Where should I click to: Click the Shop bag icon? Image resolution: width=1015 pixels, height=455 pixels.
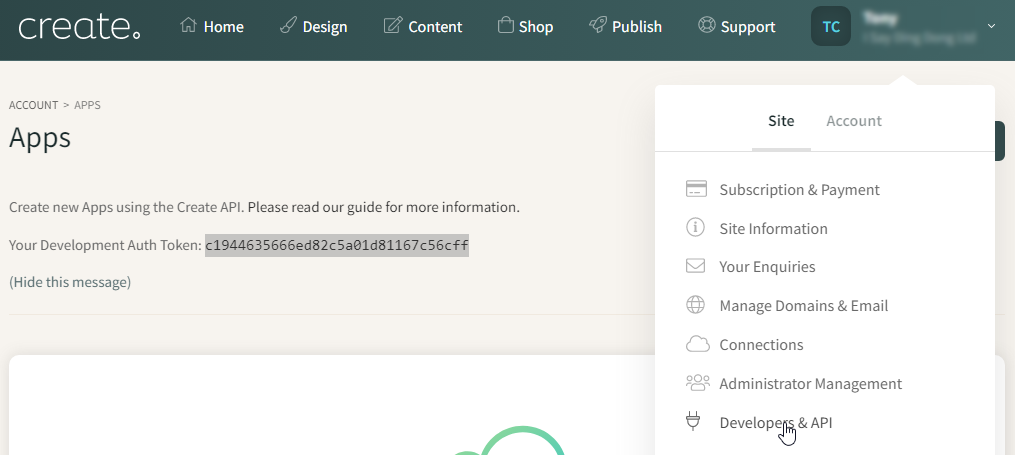coord(505,25)
